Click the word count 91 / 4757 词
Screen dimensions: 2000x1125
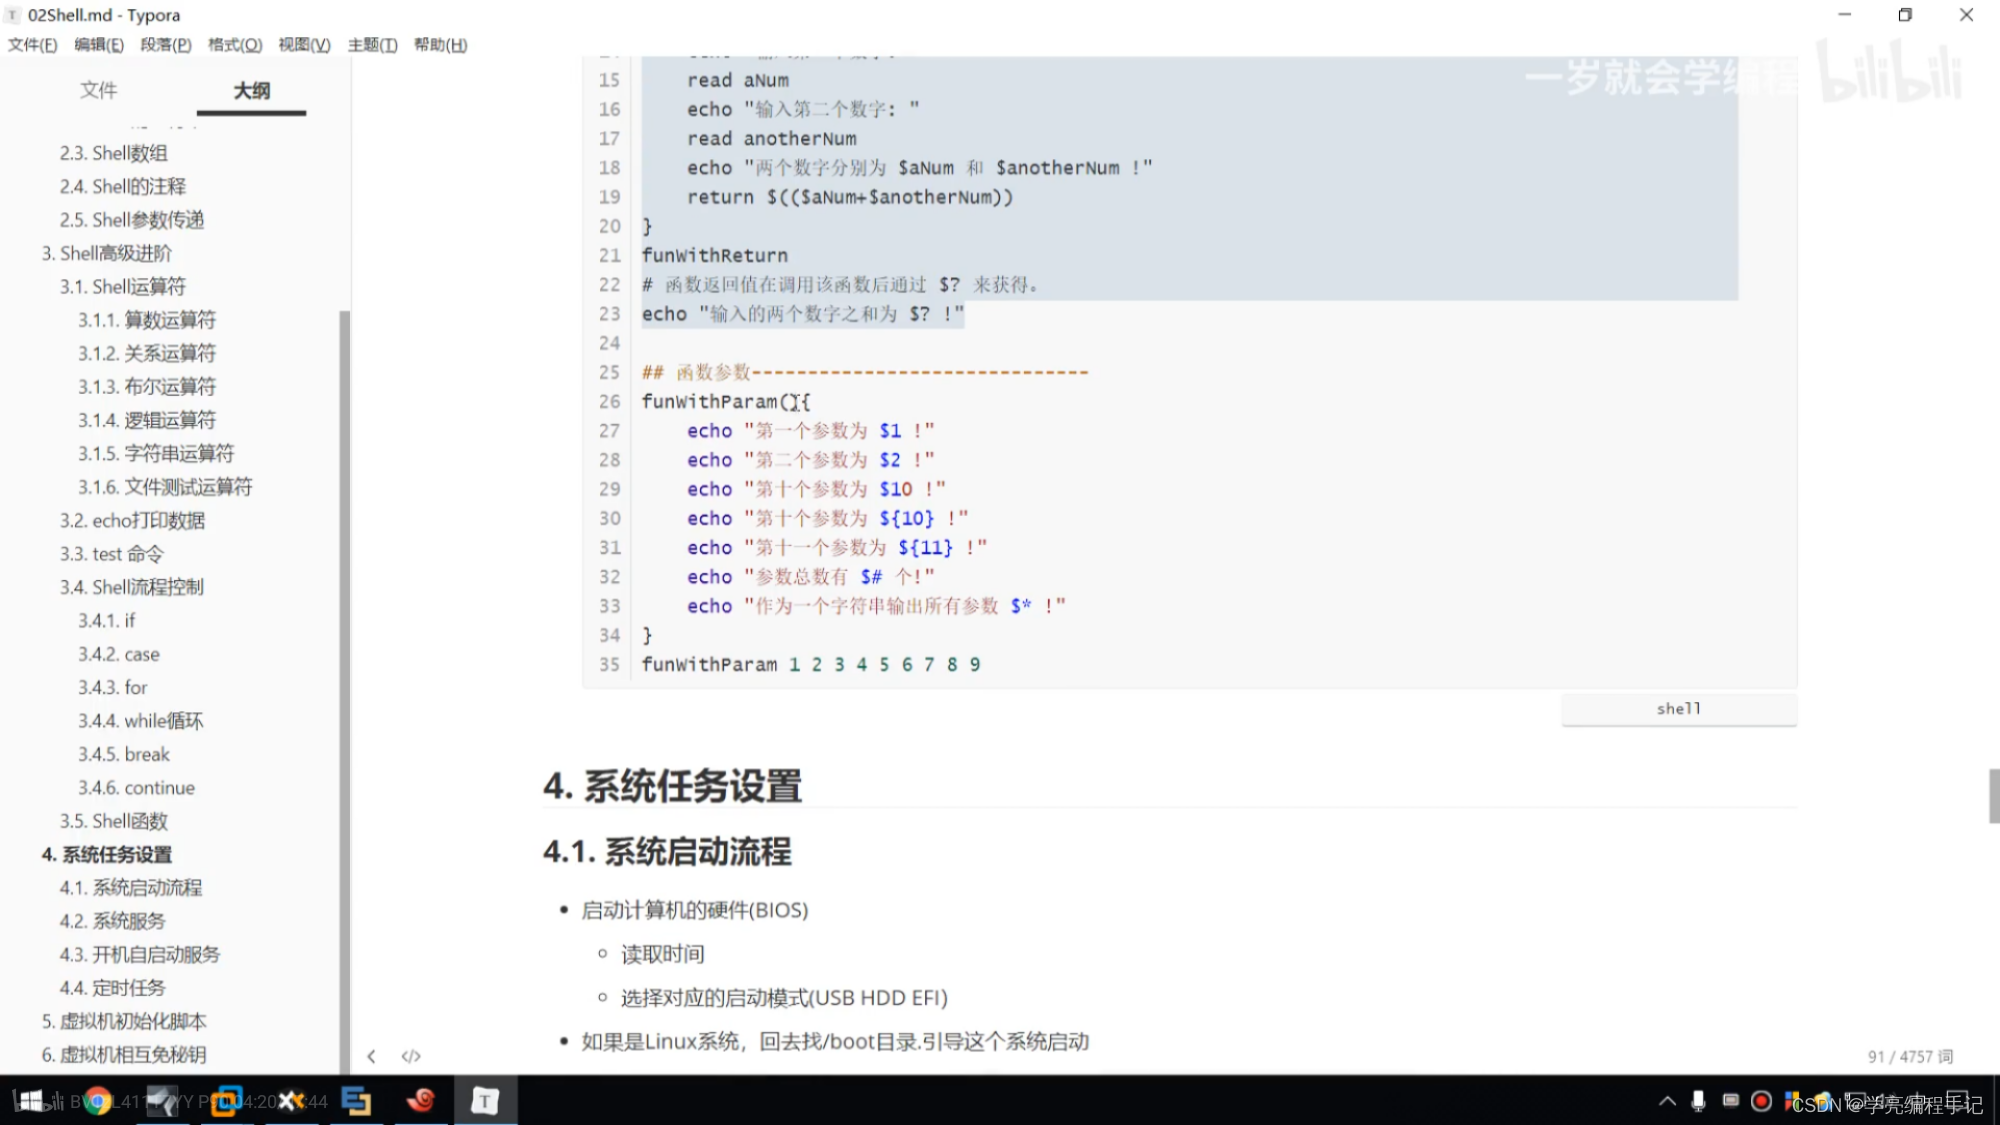(x=1910, y=1056)
